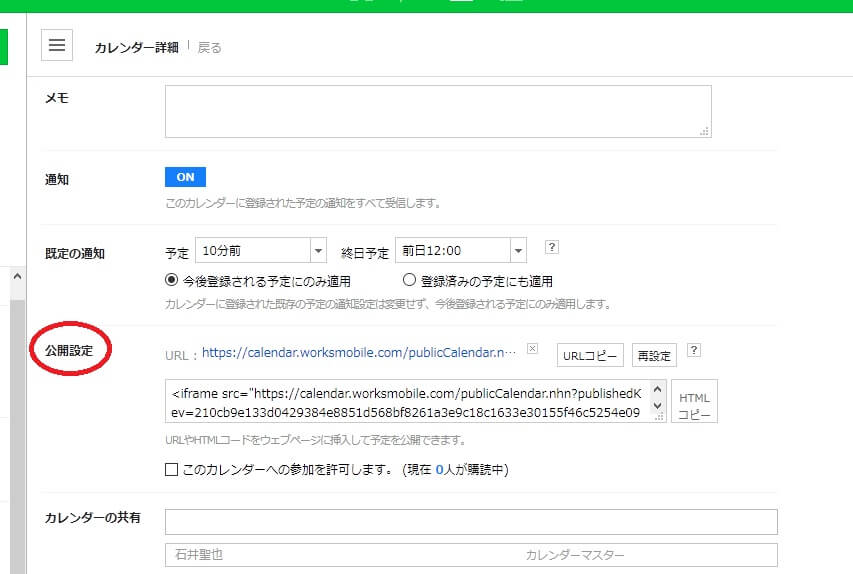The image size is (853, 574).
Task: Select 登録済みの予定にも適用 radio option
Action: (409, 281)
